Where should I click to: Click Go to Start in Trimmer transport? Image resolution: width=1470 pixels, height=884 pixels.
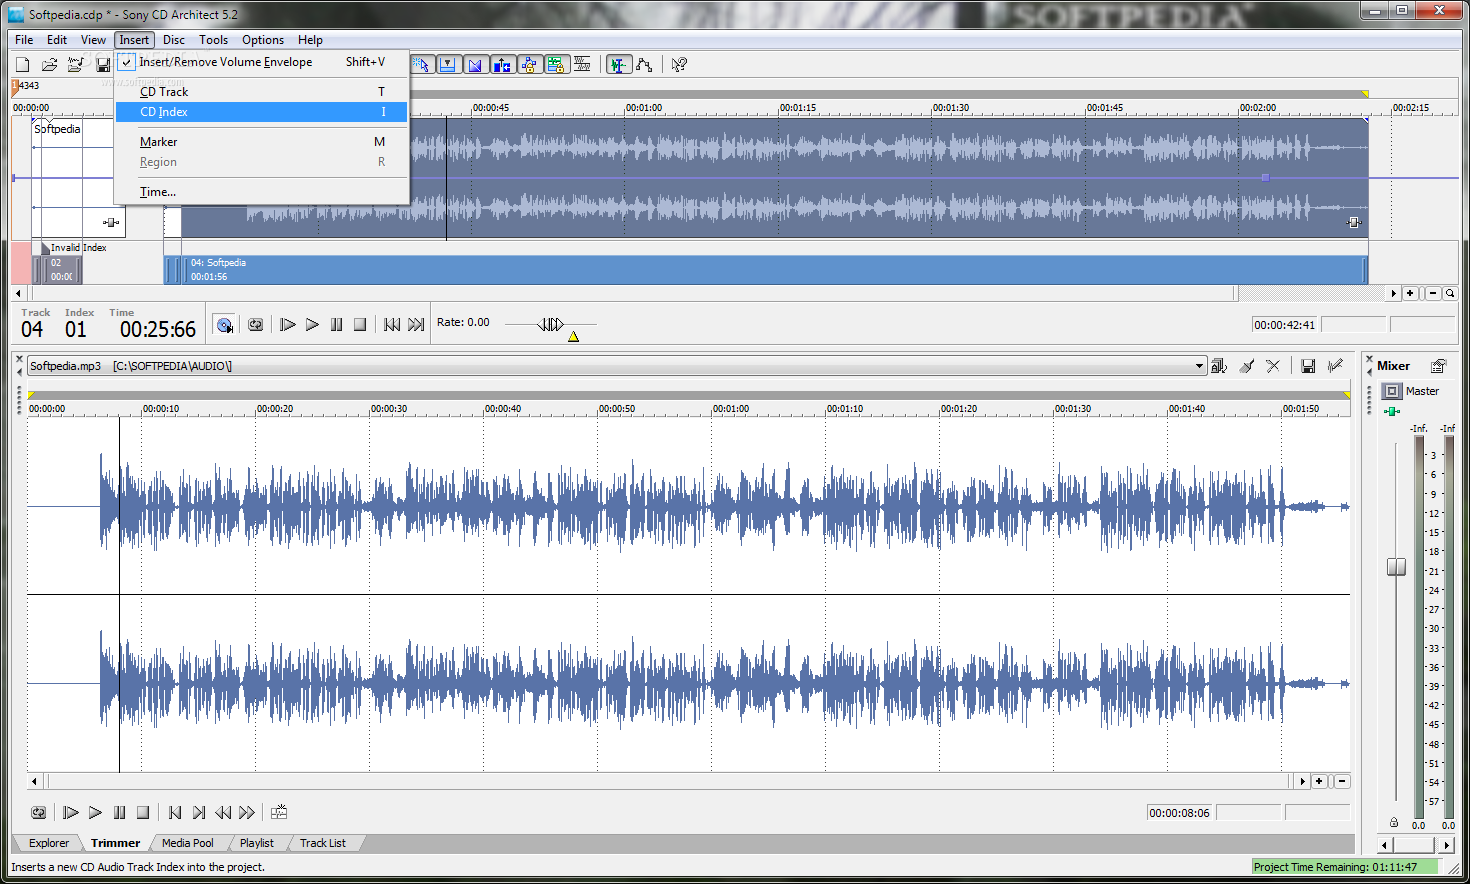pyautogui.click(x=175, y=813)
